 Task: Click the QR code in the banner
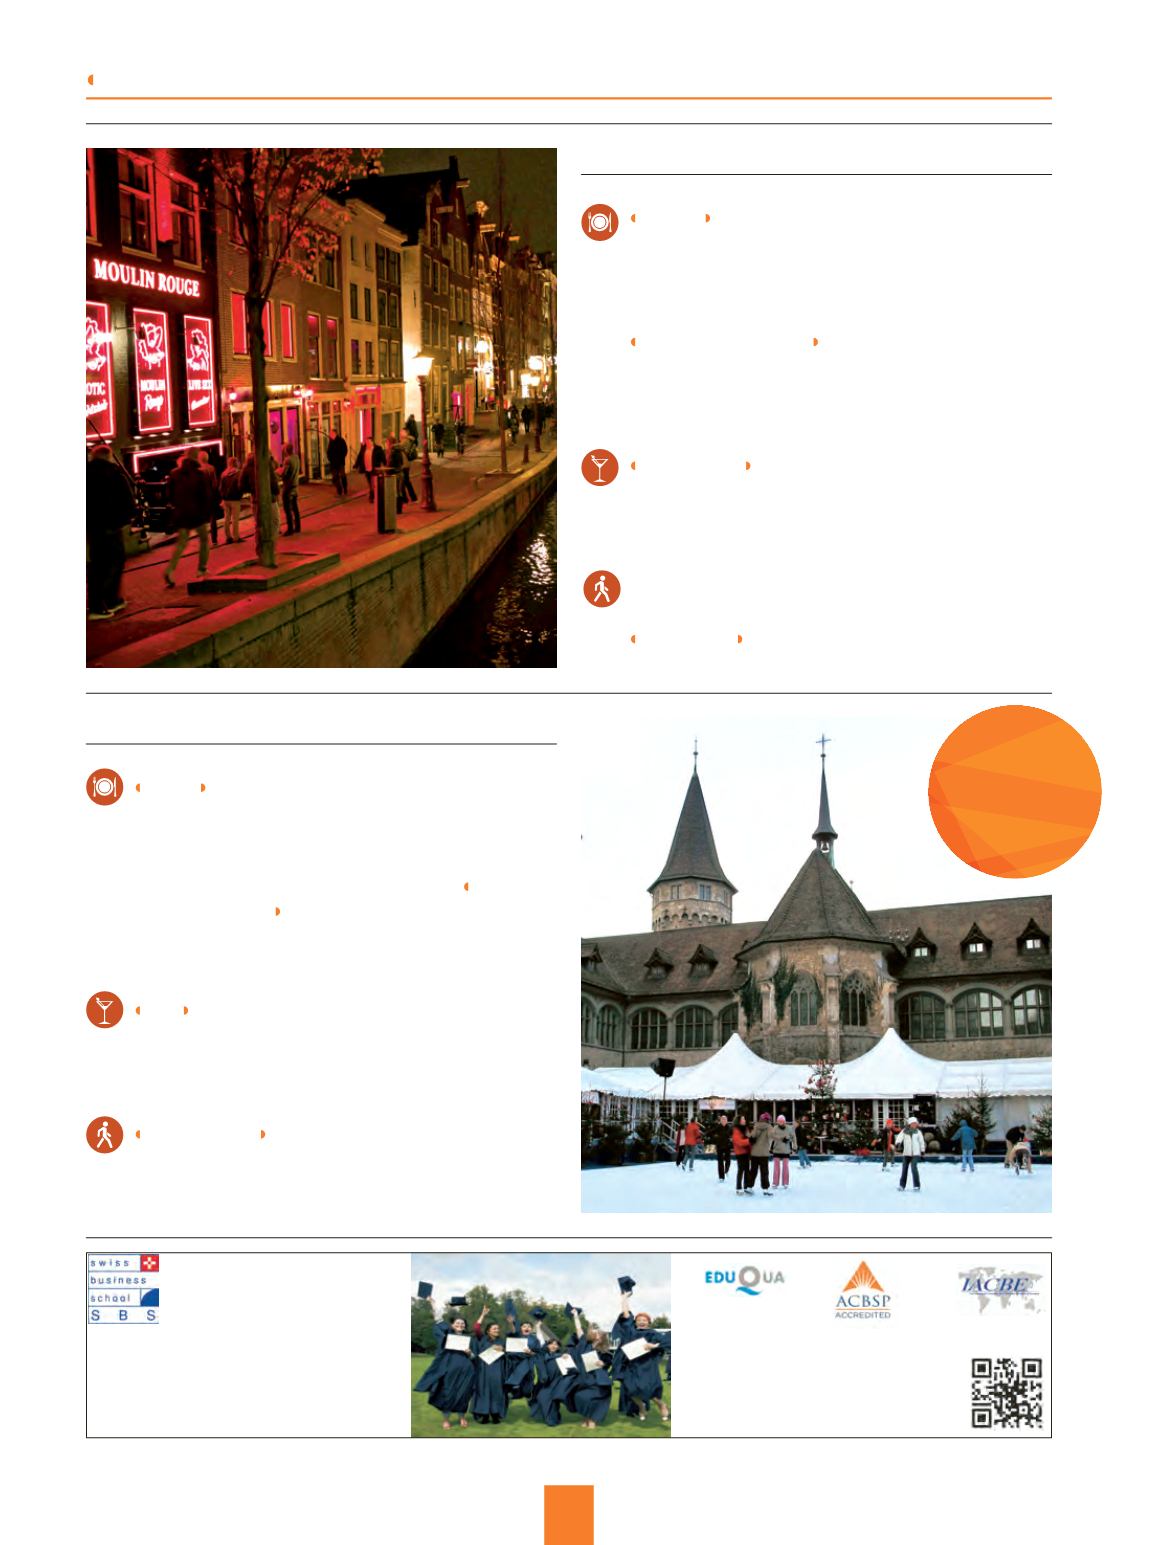click(x=1007, y=1392)
